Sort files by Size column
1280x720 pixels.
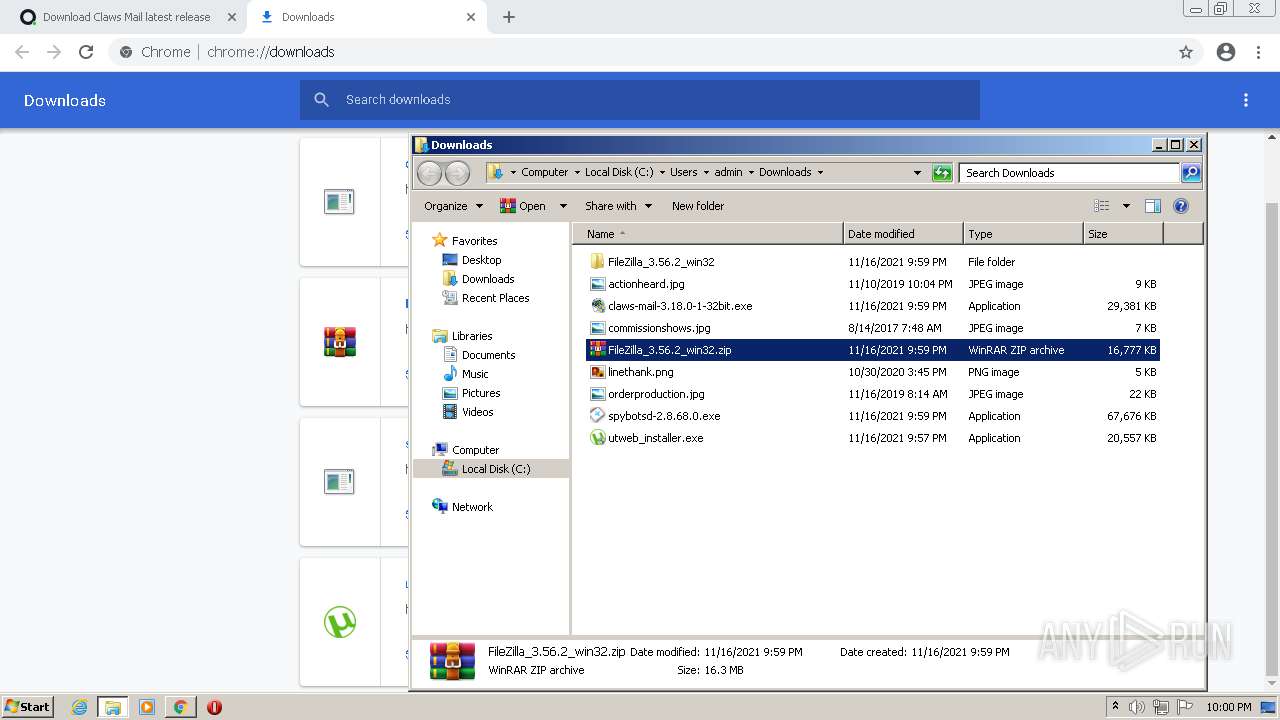click(1123, 234)
